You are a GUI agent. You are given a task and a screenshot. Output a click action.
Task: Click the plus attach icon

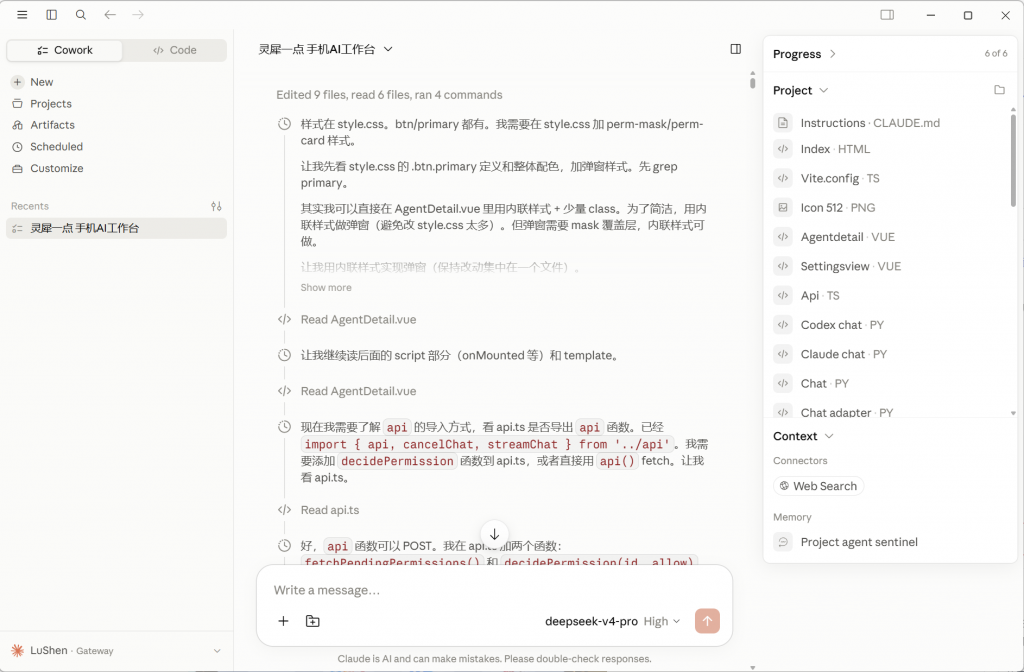283,621
